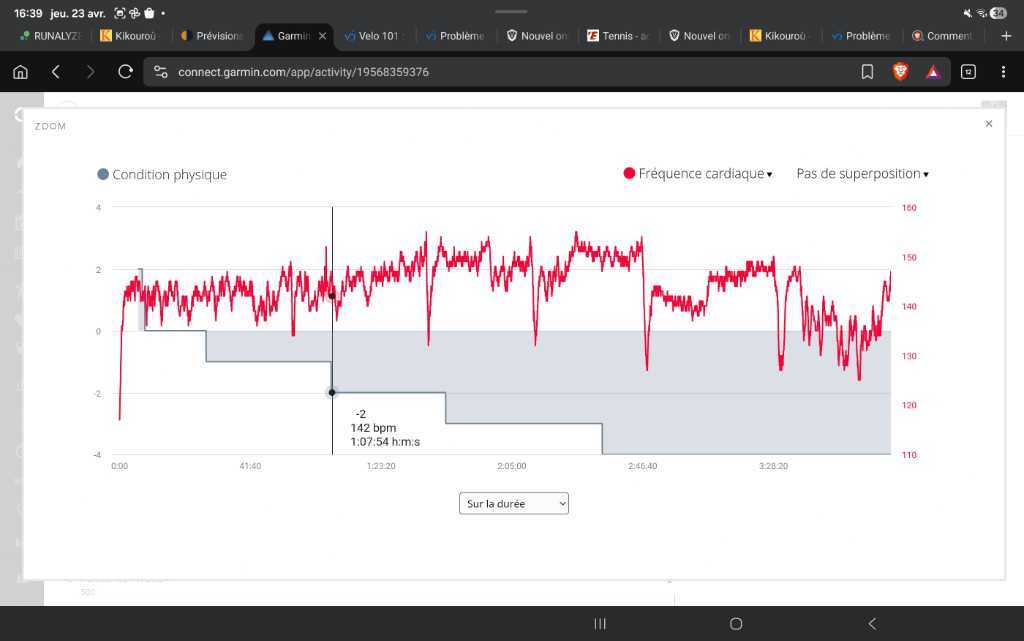The image size is (1024, 641).
Task: Expand the Pas de superposition dropdown
Action: coord(862,174)
